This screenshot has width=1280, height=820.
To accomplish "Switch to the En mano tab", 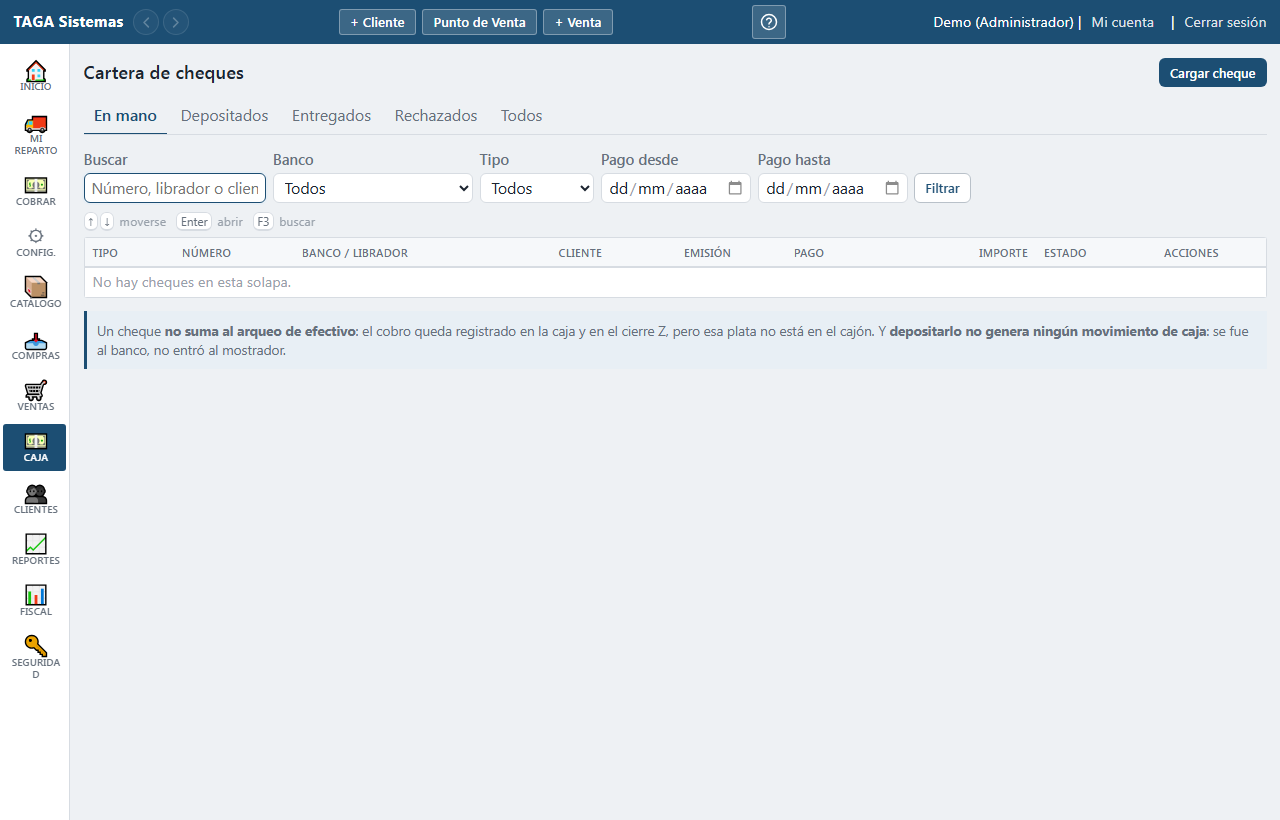I will click(x=125, y=116).
